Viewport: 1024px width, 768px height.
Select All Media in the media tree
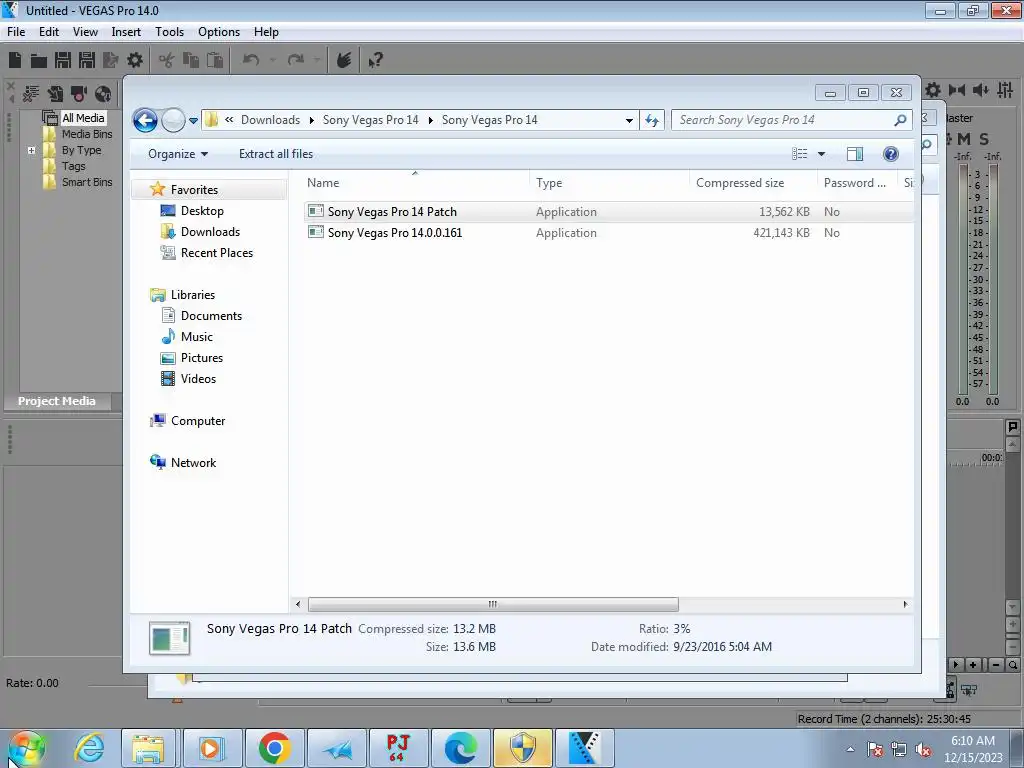(83, 118)
